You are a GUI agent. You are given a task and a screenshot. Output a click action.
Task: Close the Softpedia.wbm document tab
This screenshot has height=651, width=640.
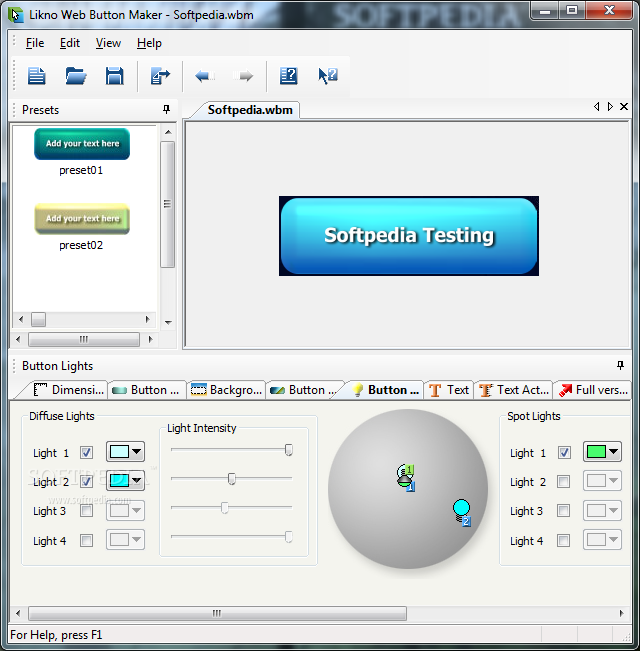tap(624, 107)
